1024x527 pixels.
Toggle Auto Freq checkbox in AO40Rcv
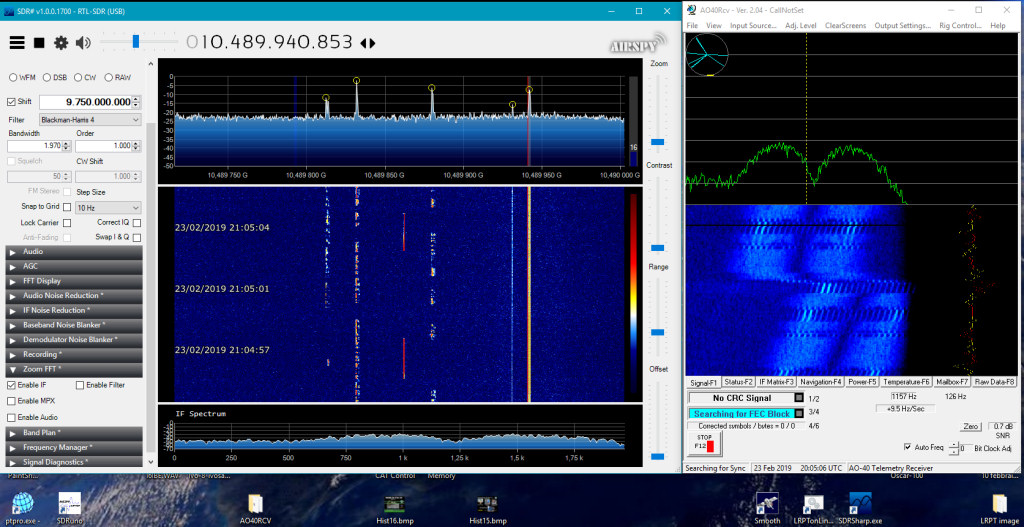coord(907,447)
